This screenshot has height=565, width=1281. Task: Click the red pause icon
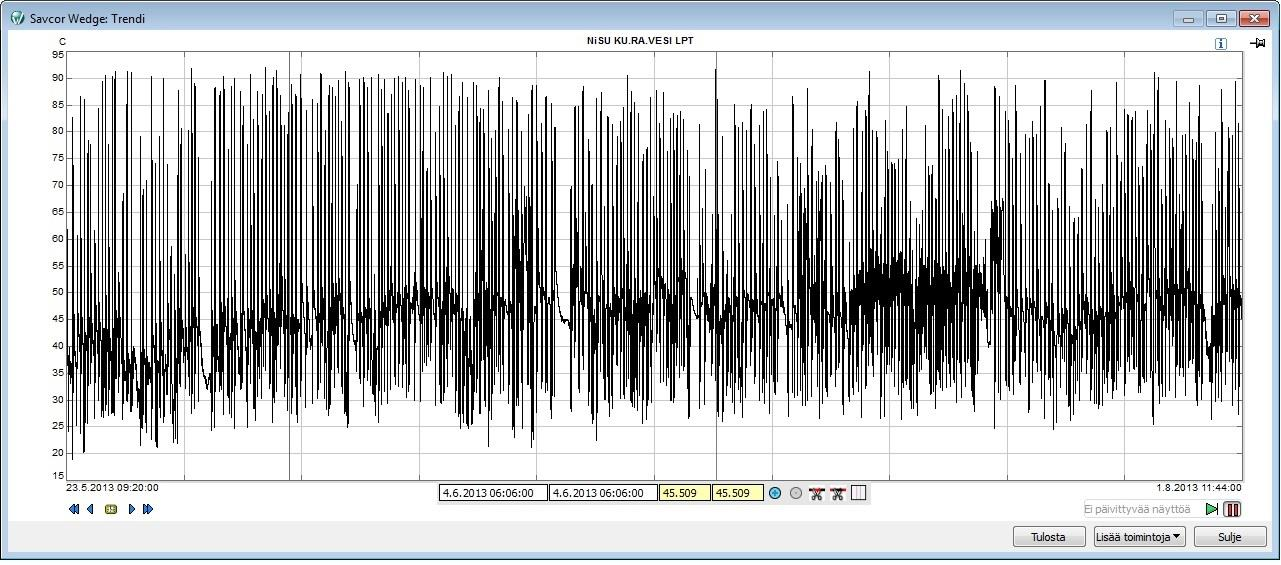pos(1232,509)
